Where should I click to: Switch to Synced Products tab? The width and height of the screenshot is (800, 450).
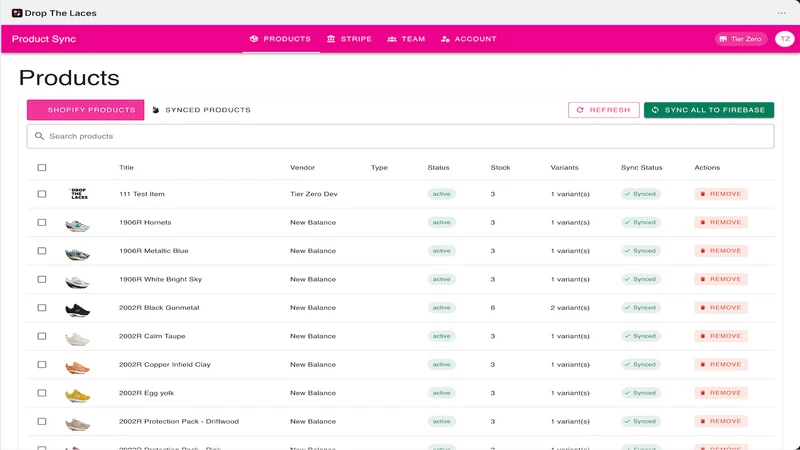(202, 110)
